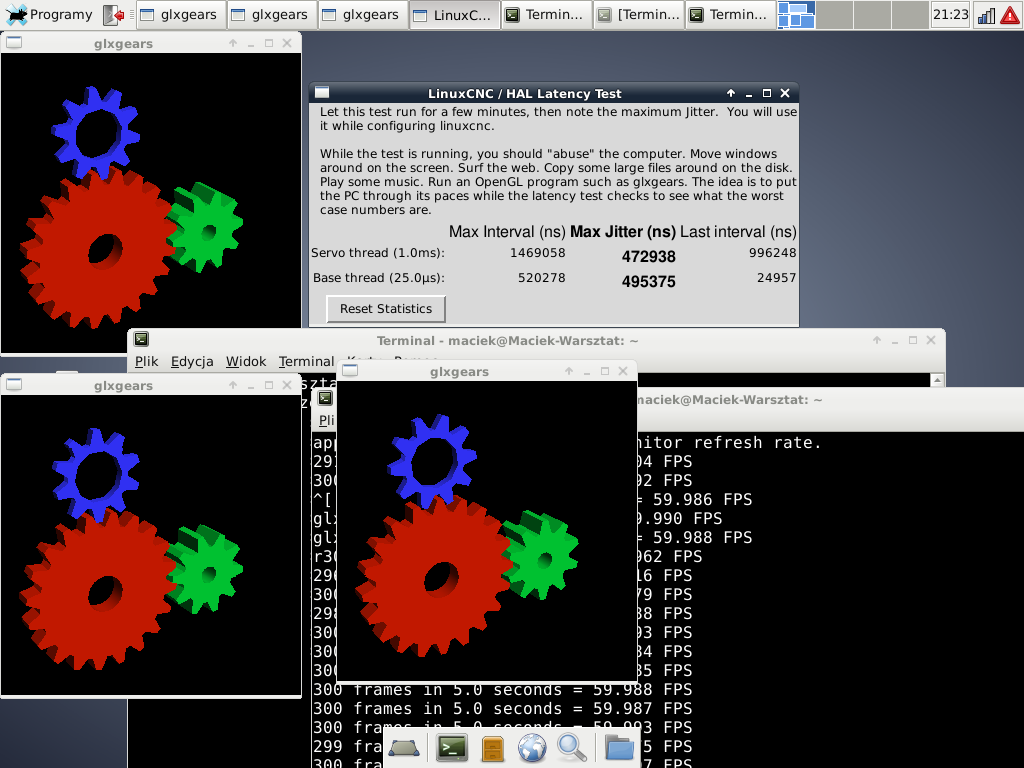Select Max Jitter (ns) column header

tap(622, 232)
